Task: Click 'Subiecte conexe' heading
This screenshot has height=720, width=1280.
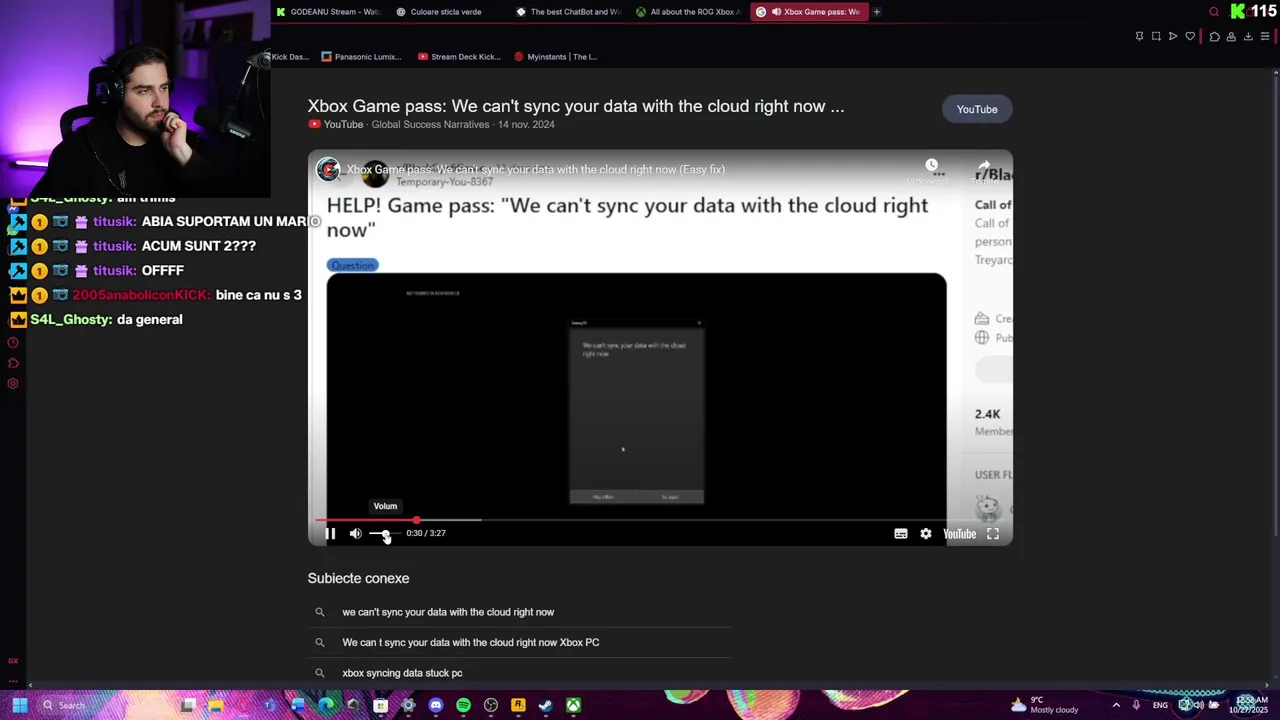Action: [x=358, y=578]
